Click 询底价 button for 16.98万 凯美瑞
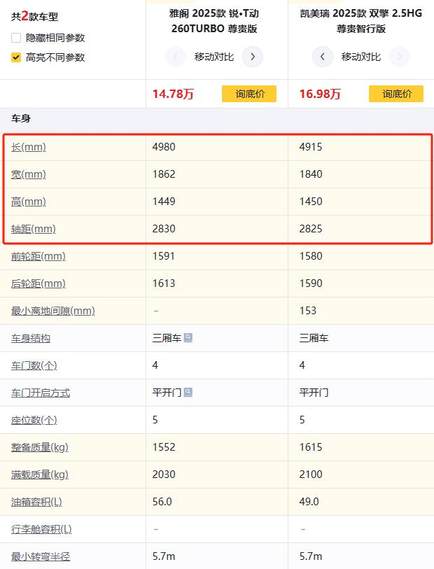Image resolution: width=434 pixels, height=569 pixels. click(396, 94)
